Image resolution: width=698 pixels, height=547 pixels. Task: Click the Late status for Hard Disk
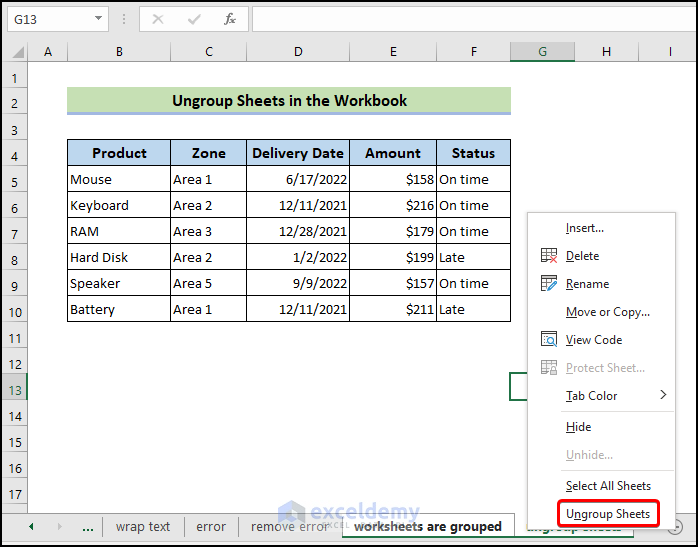(x=473, y=257)
